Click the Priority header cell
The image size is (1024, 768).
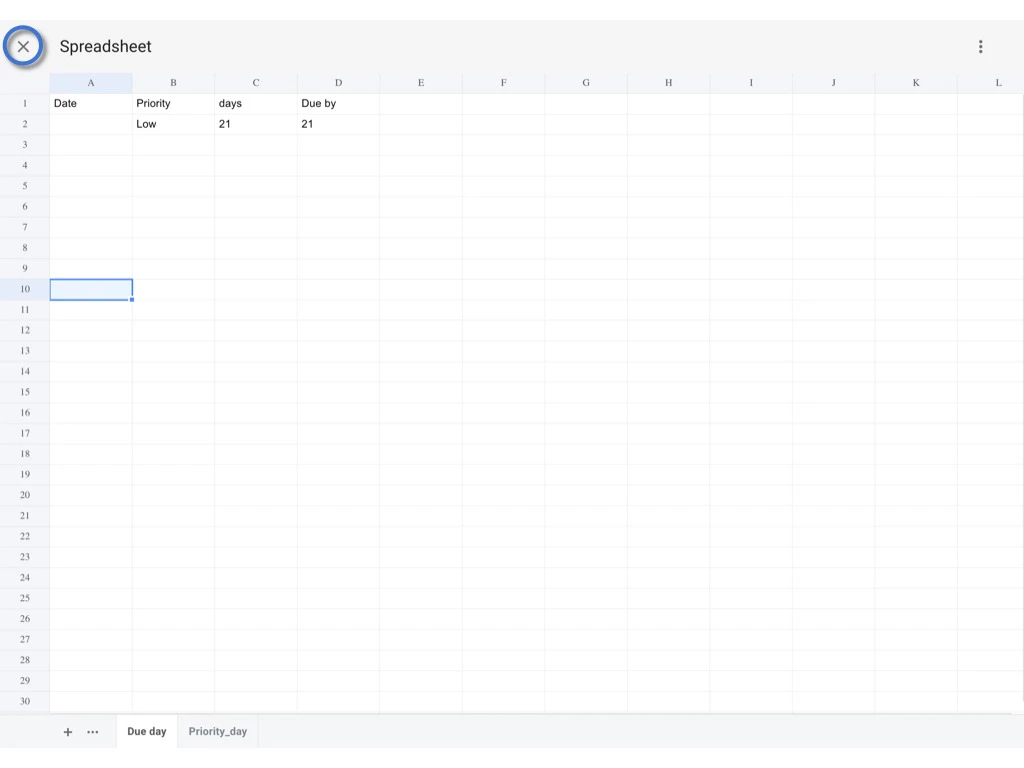[x=173, y=103]
